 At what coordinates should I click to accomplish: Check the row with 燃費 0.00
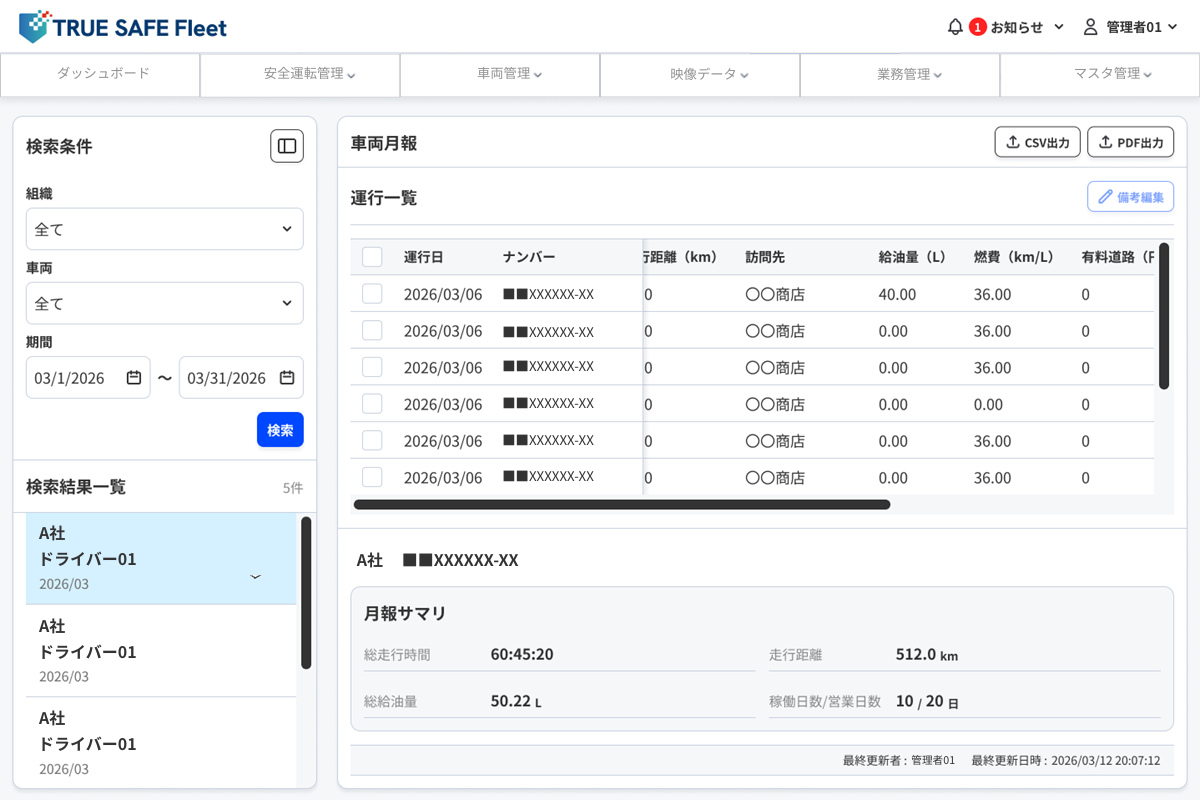click(372, 404)
